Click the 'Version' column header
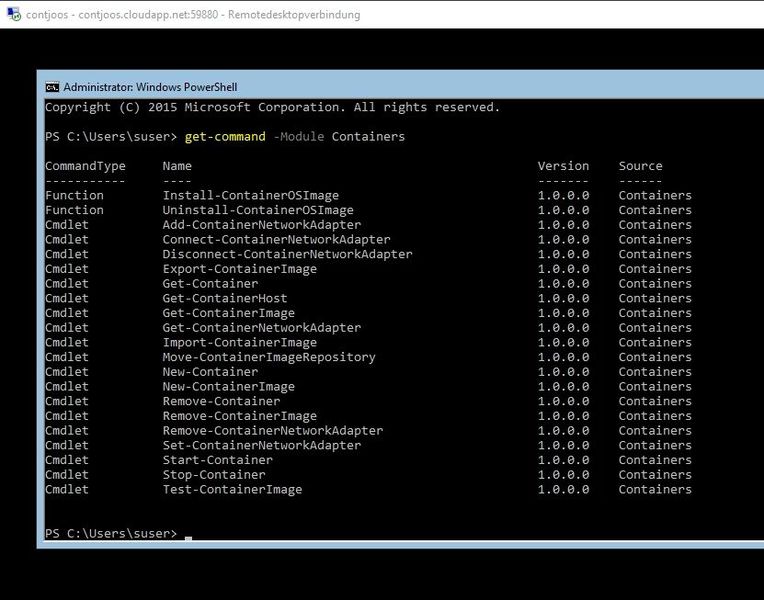 [563, 166]
